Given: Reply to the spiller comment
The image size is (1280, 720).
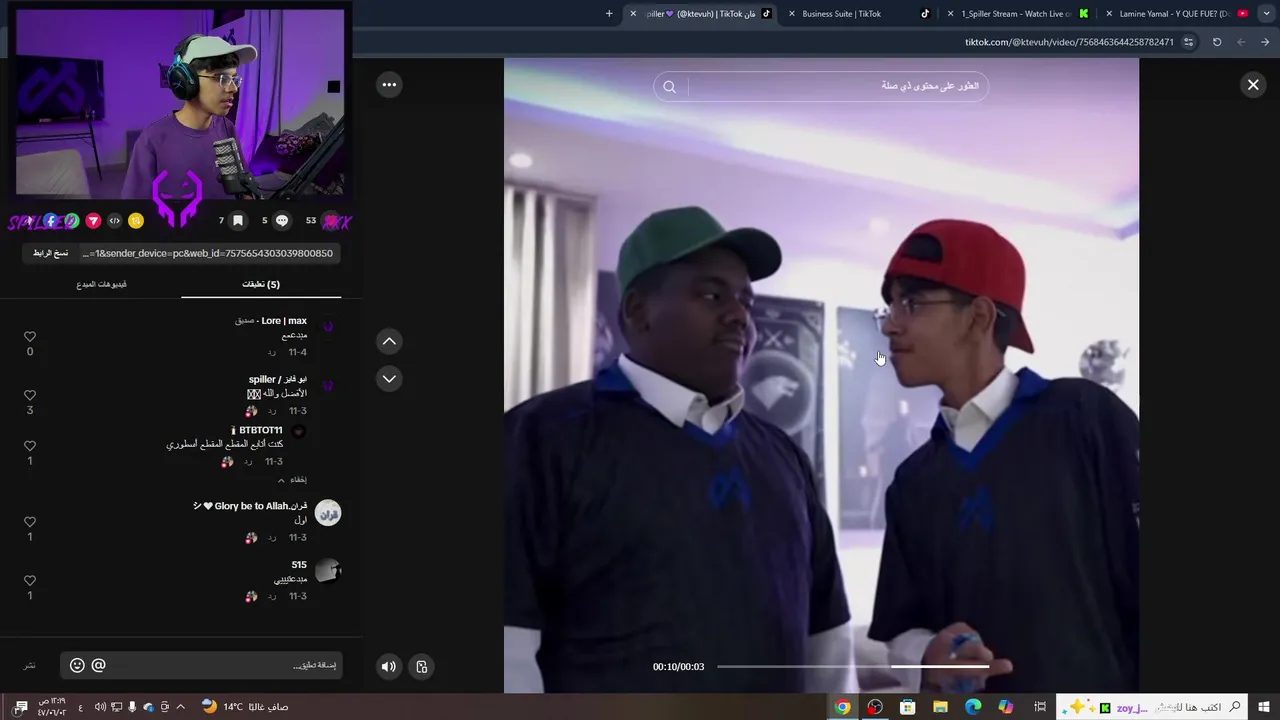Looking at the screenshot, I should tap(271, 411).
